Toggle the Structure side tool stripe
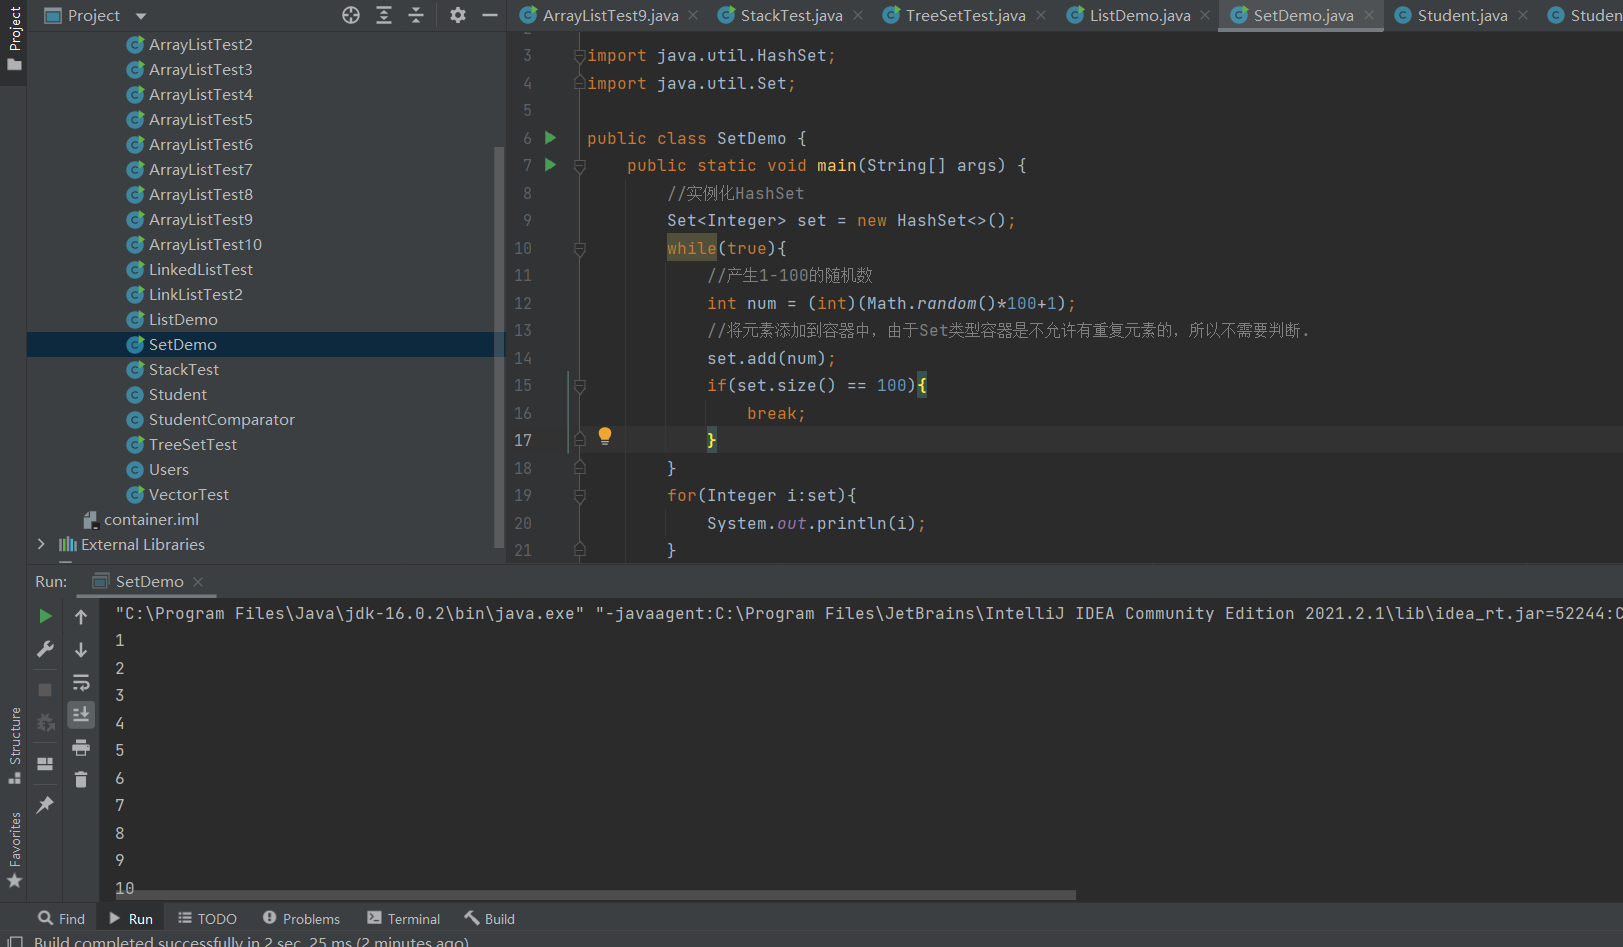The width and height of the screenshot is (1623, 947). [x=14, y=745]
